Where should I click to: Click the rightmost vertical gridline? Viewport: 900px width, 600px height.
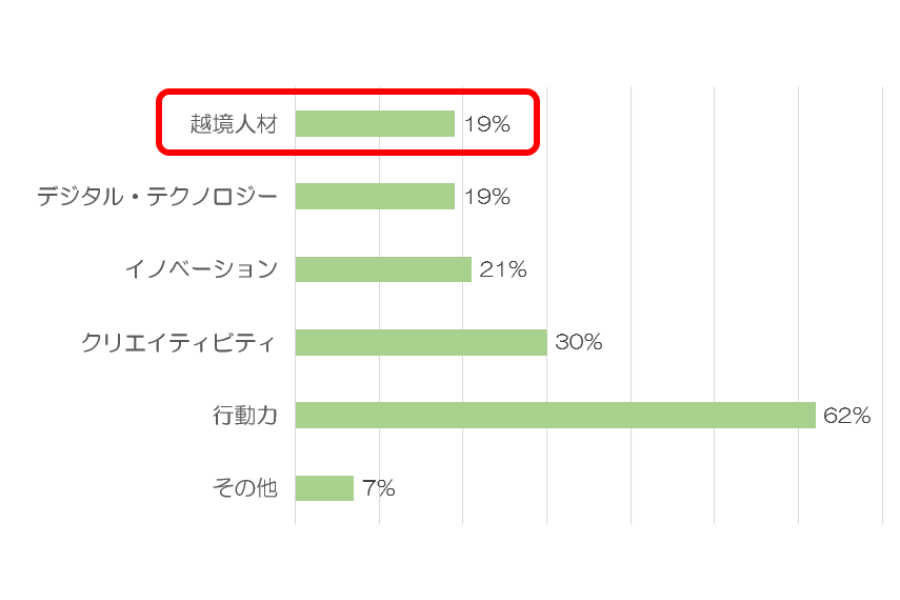point(882,305)
